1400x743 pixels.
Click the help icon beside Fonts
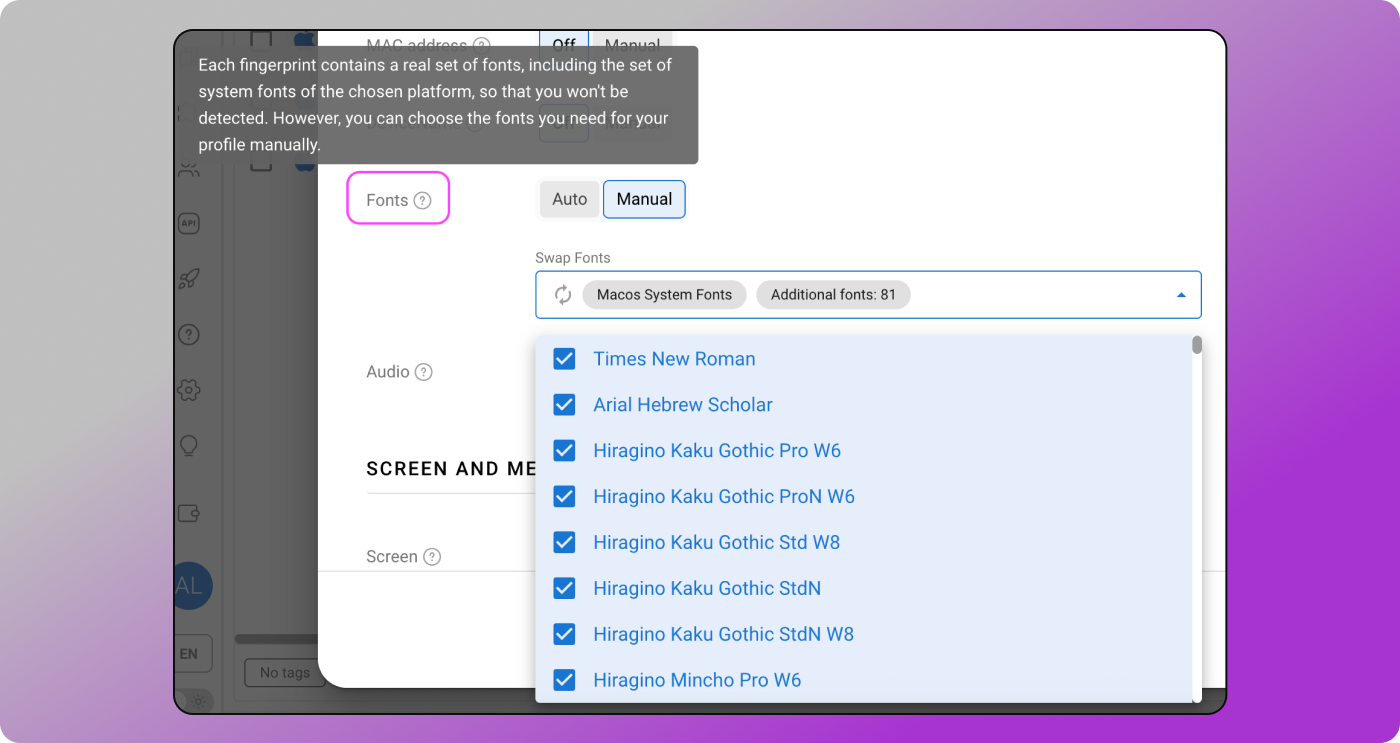click(423, 200)
